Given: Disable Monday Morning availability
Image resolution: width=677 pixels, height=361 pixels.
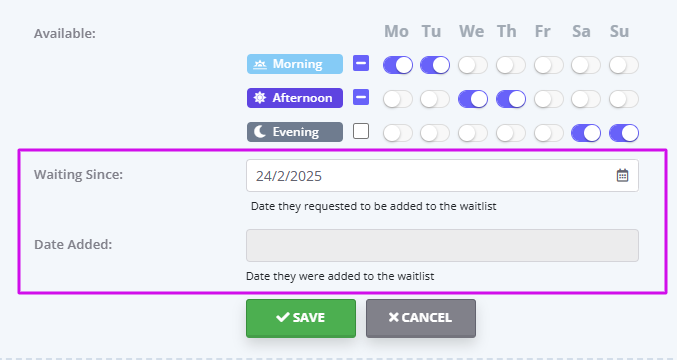Looking at the screenshot, I should [x=398, y=65].
